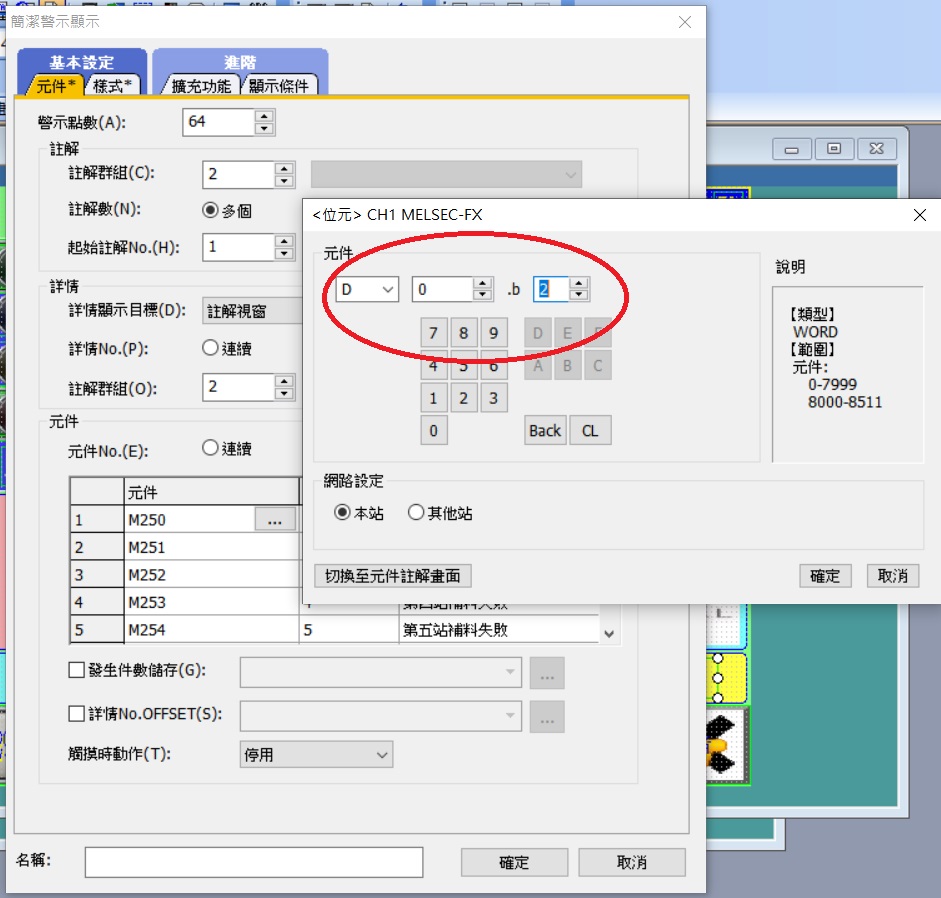Click 確定 in the device dialog
This screenshot has height=898, width=941.
pos(825,576)
